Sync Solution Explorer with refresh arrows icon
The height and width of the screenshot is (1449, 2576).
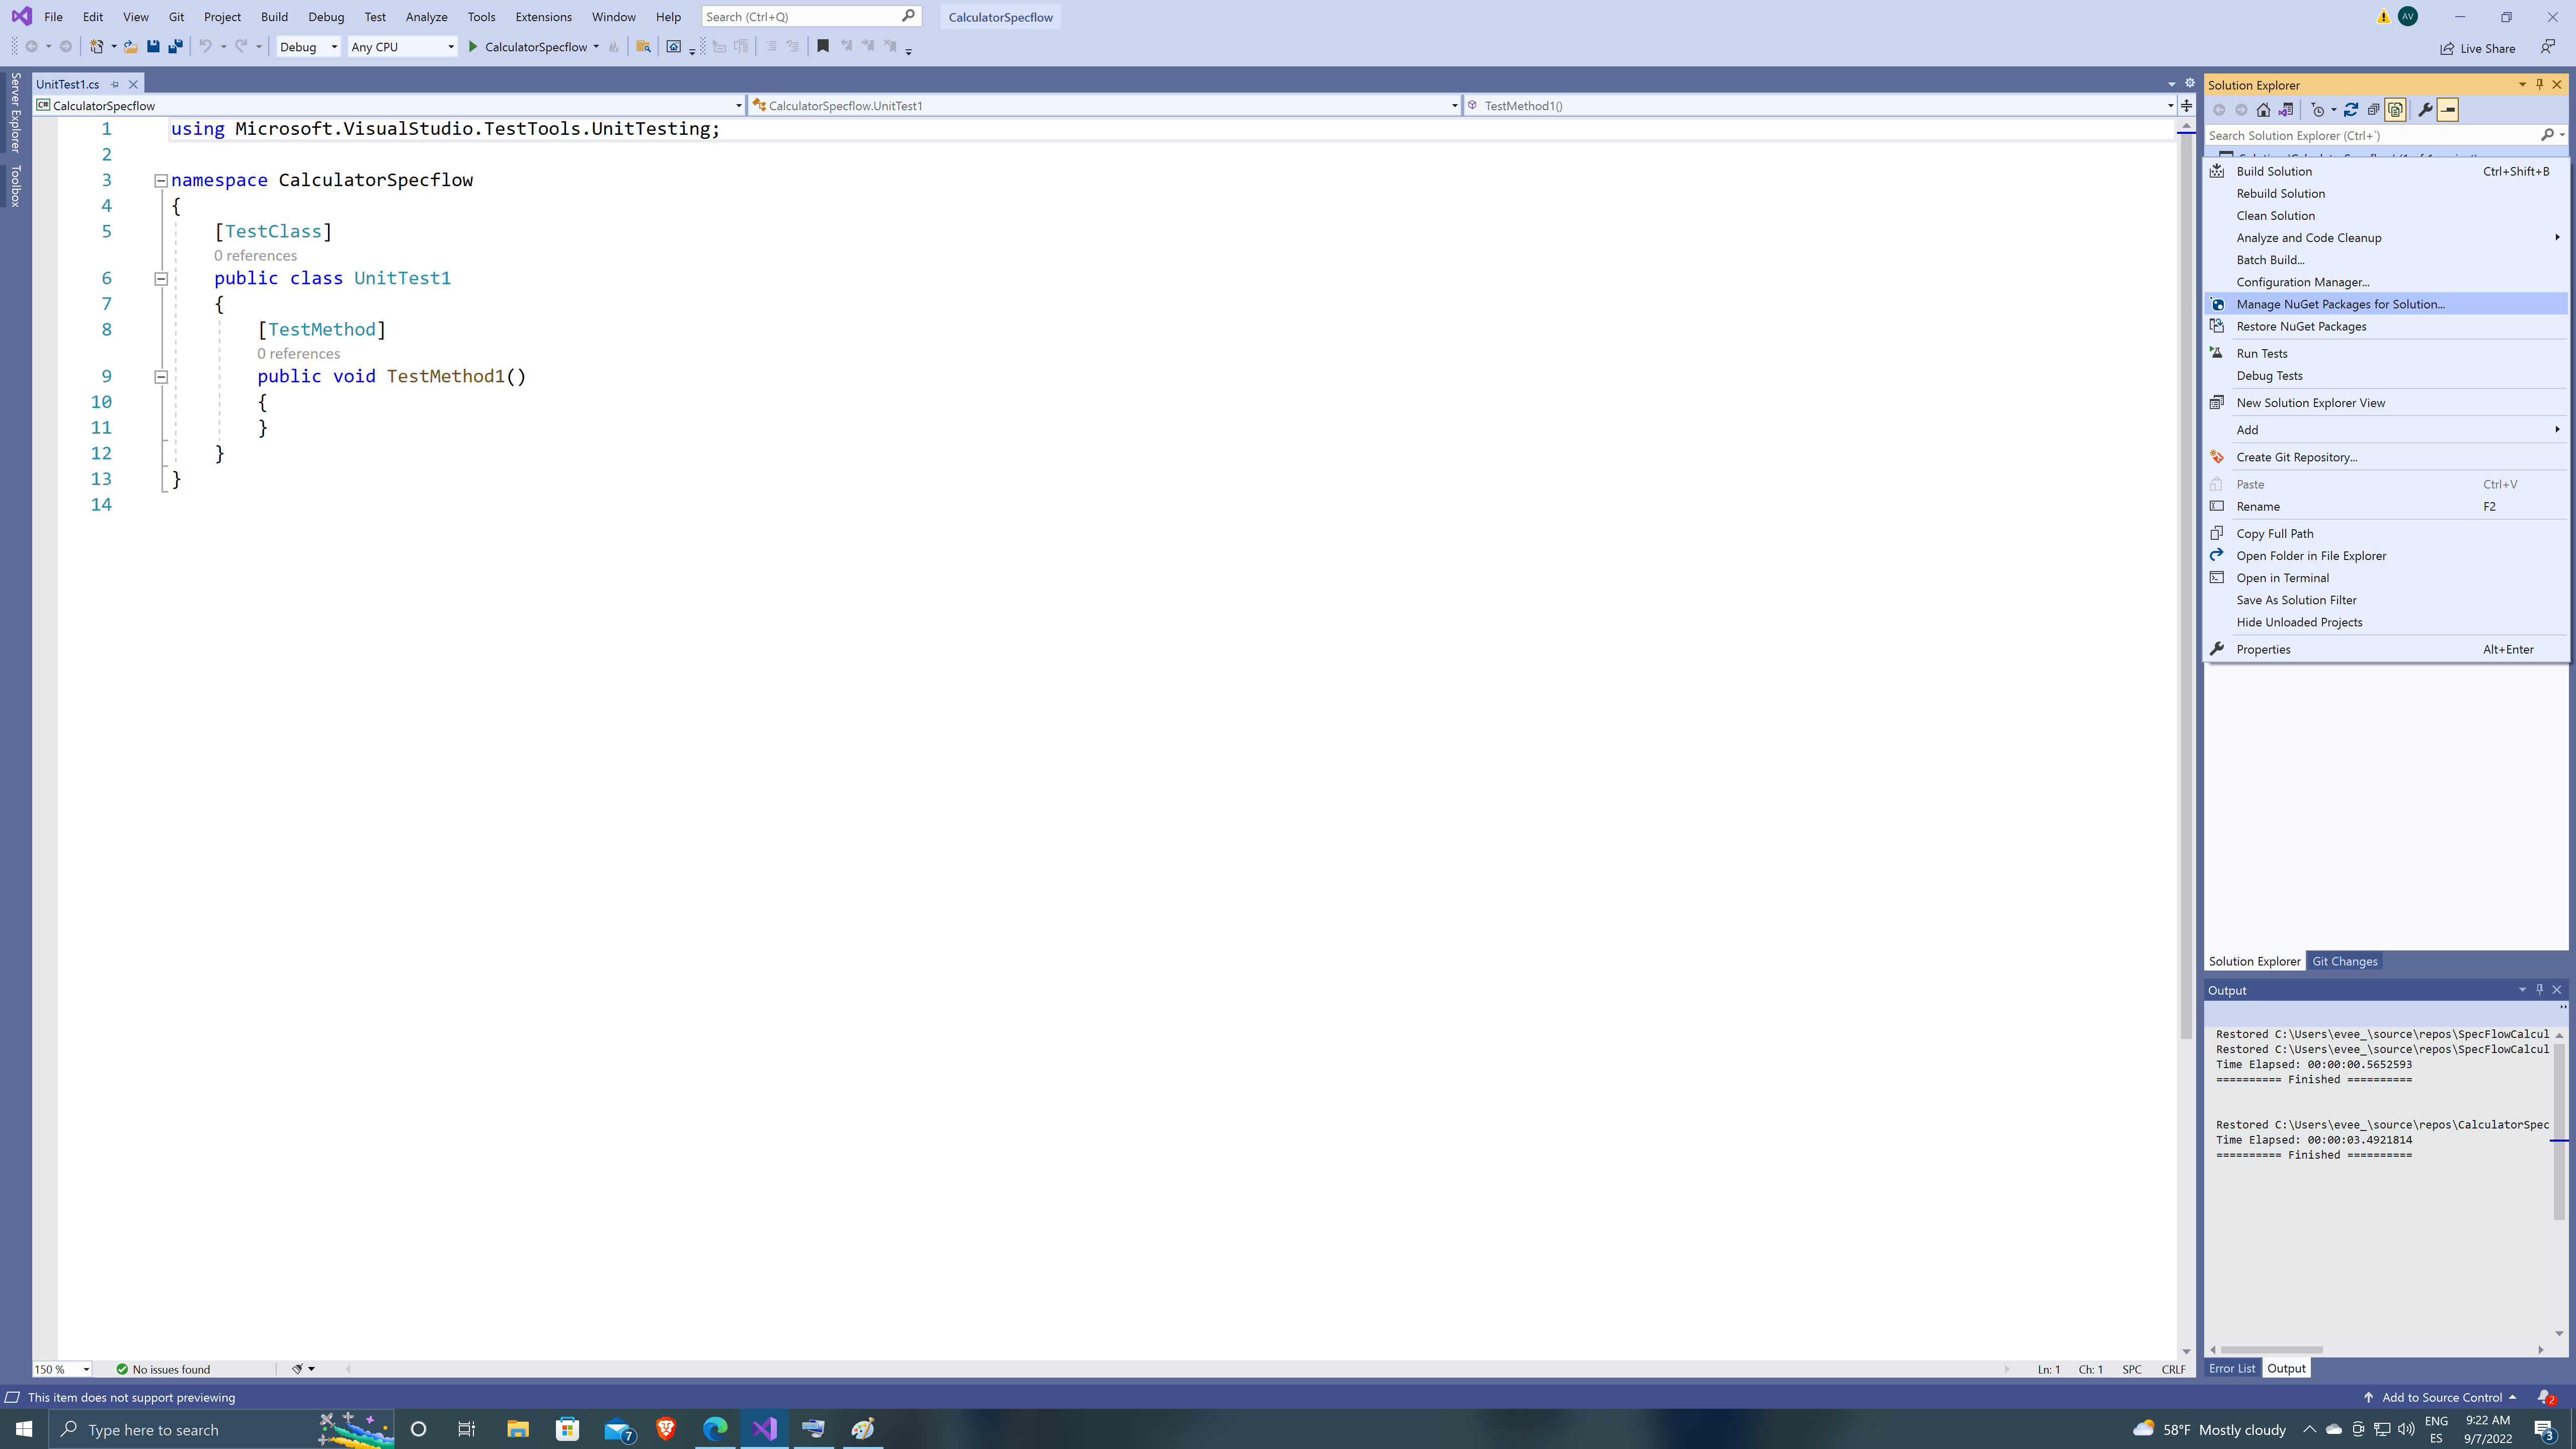tap(2351, 110)
